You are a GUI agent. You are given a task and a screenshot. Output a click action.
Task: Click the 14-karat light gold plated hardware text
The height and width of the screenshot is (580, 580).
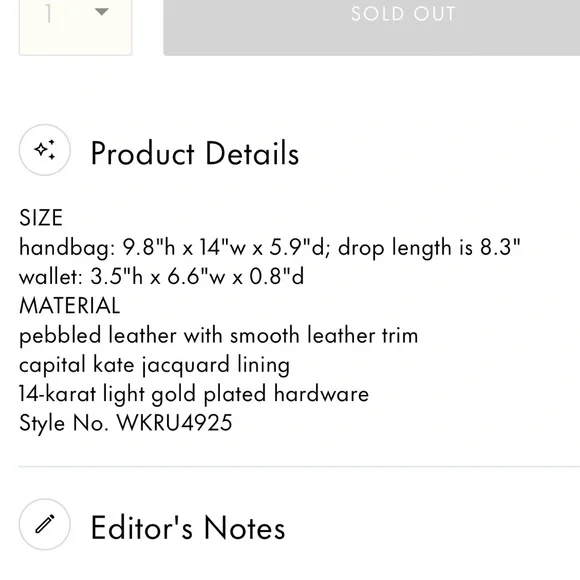(194, 394)
